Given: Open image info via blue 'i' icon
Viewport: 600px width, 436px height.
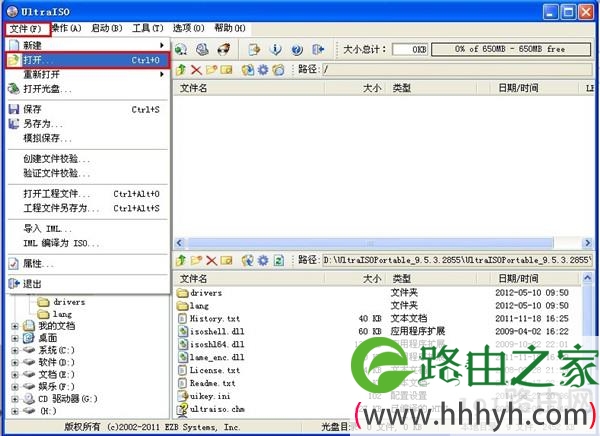Looking at the screenshot, I should pyautogui.click(x=276, y=49).
